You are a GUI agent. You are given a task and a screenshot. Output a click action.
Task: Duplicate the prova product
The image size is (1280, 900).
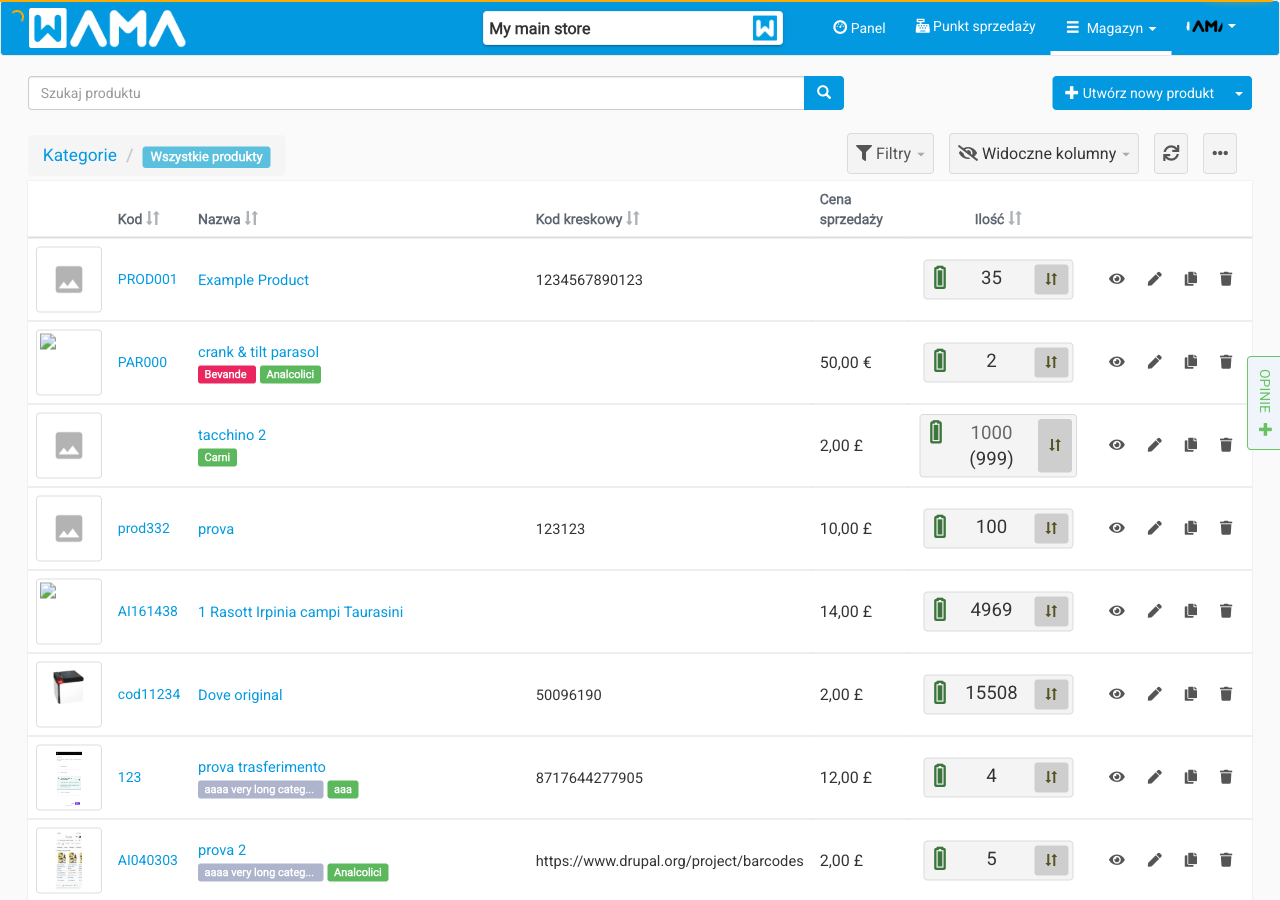click(x=1190, y=528)
